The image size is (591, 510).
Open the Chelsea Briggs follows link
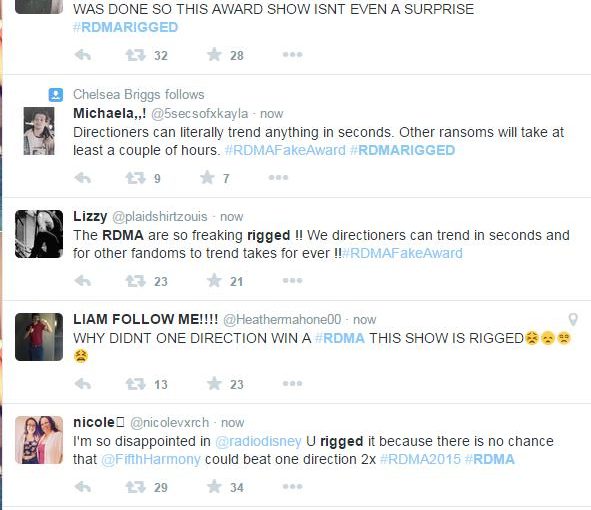point(139,95)
